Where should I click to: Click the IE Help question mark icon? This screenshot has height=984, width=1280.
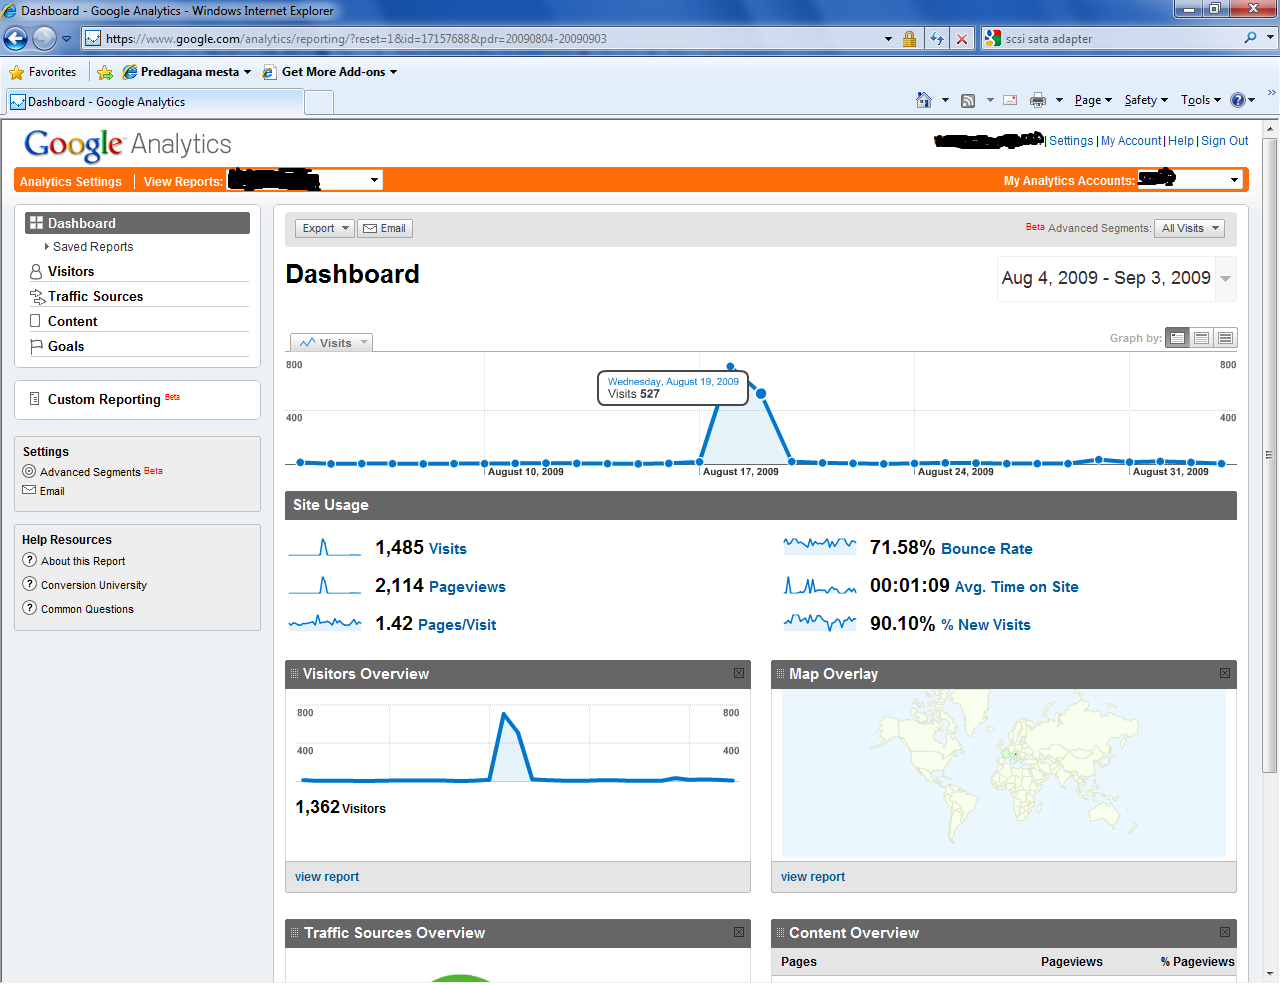[1238, 100]
